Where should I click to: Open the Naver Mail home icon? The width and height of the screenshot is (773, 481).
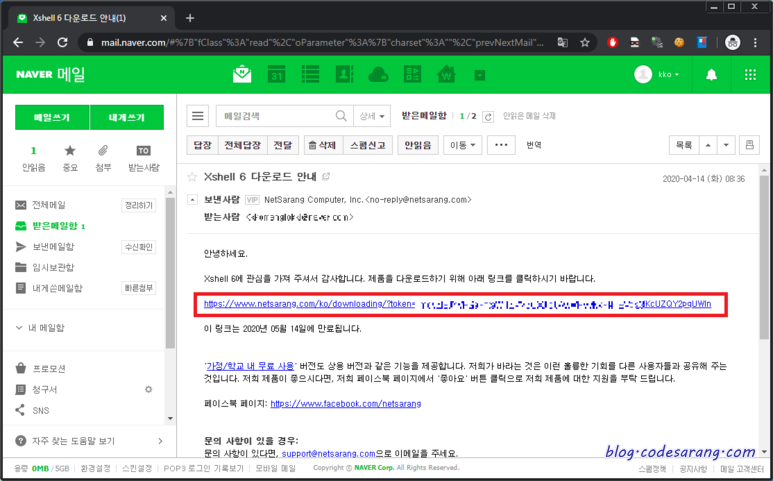click(242, 74)
